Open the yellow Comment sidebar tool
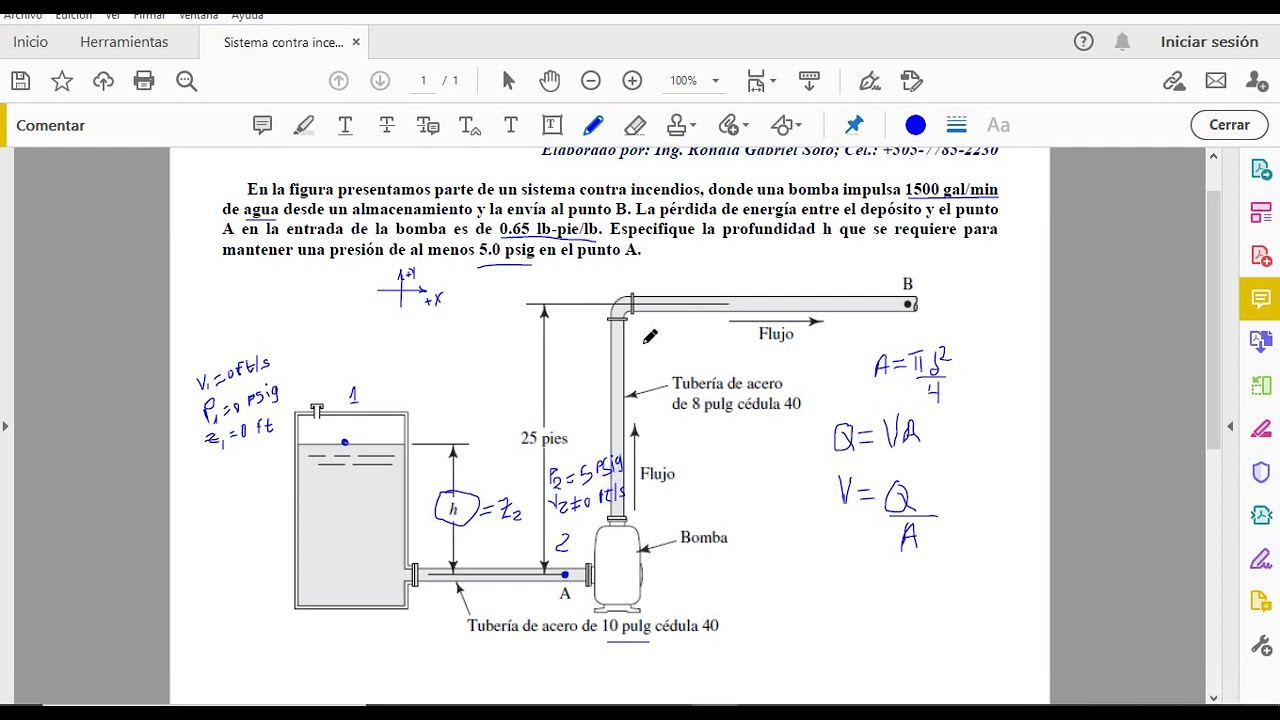 pos(1260,299)
